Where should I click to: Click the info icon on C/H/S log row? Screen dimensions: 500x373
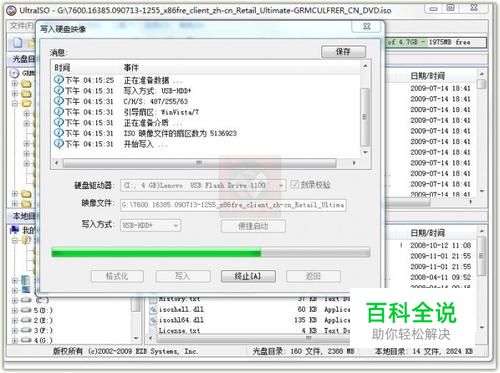(x=59, y=101)
